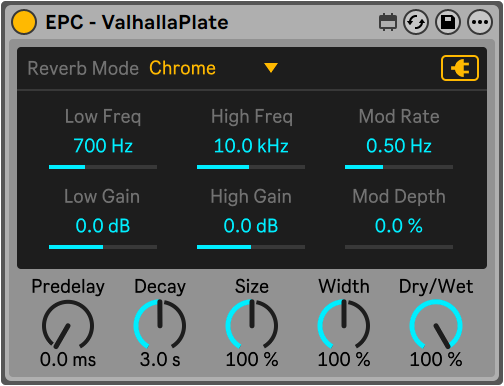Click the High Gain label
This screenshot has height=386, width=504.
[251, 197]
